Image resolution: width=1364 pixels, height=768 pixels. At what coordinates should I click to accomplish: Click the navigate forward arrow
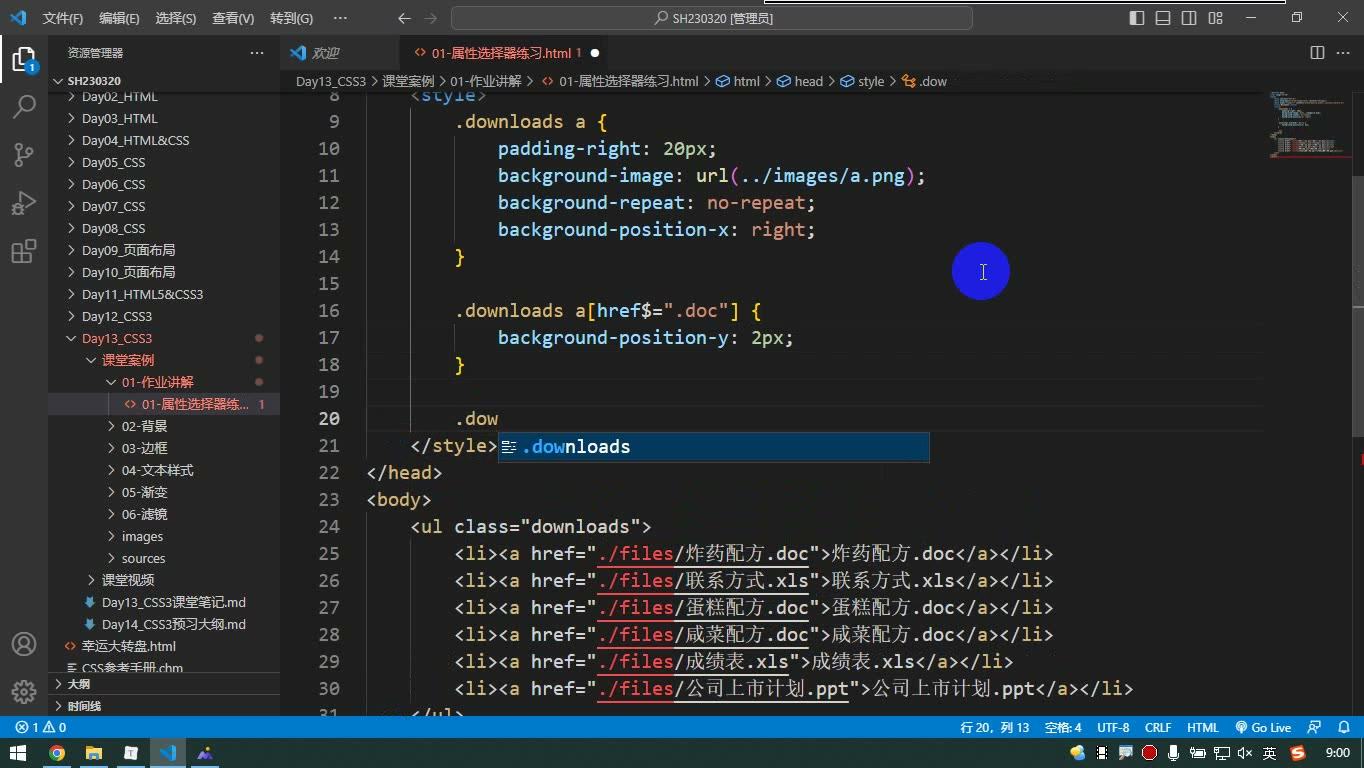(x=430, y=18)
